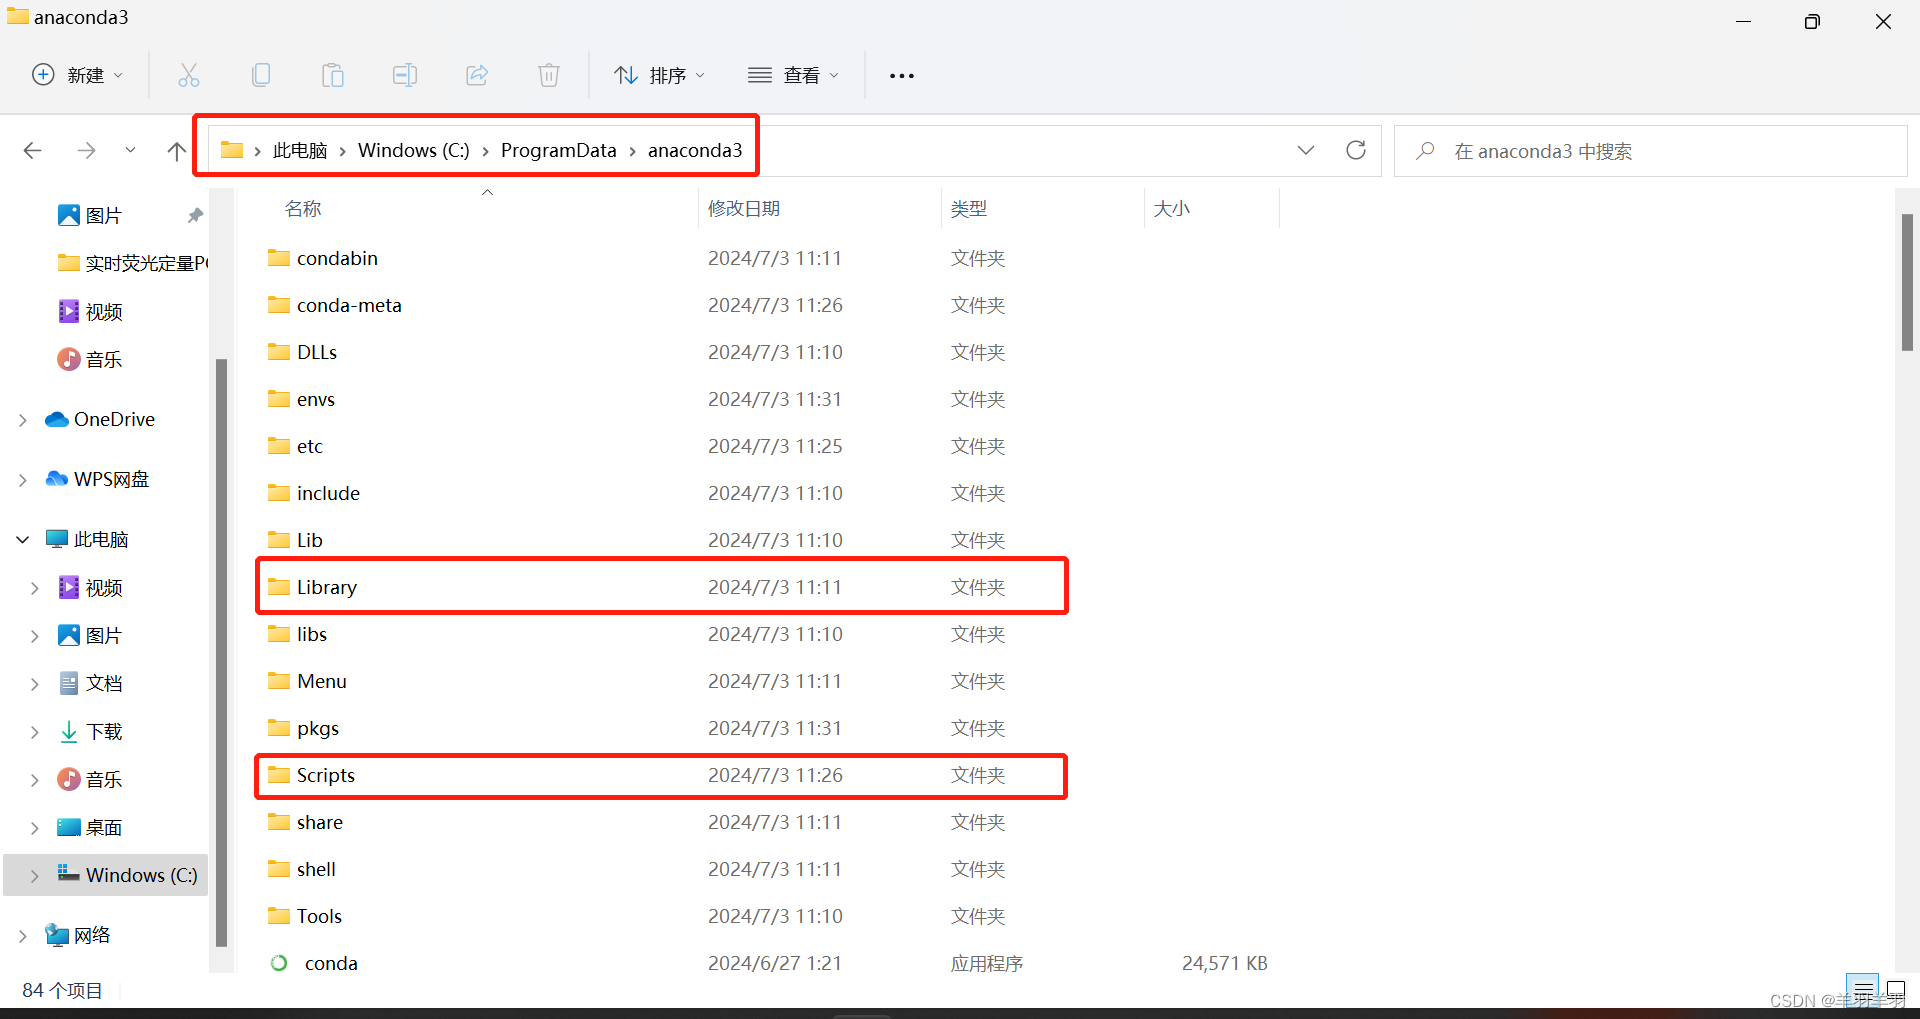Open the 新建 (New) menu

coord(78,75)
